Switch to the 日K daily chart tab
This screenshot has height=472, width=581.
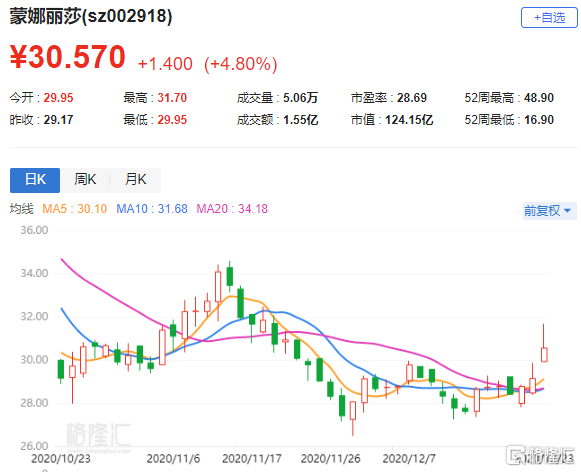tap(35, 180)
